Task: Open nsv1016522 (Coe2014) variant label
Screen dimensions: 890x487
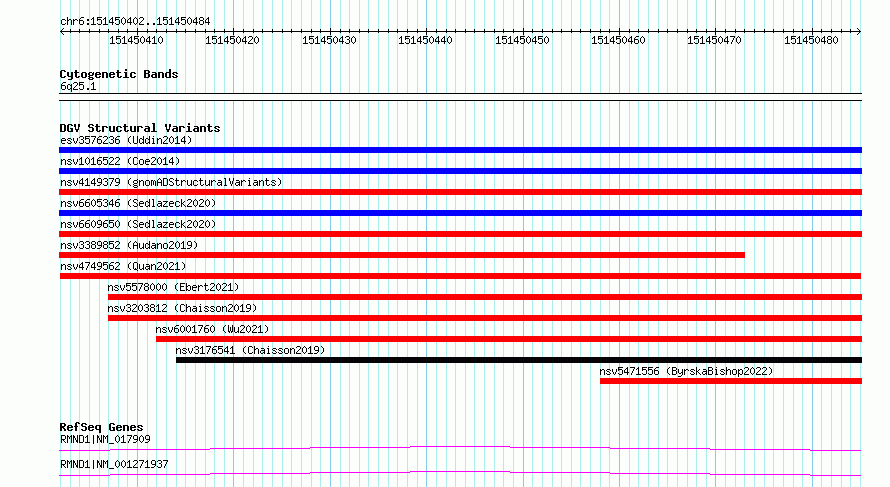Action: tap(120, 161)
